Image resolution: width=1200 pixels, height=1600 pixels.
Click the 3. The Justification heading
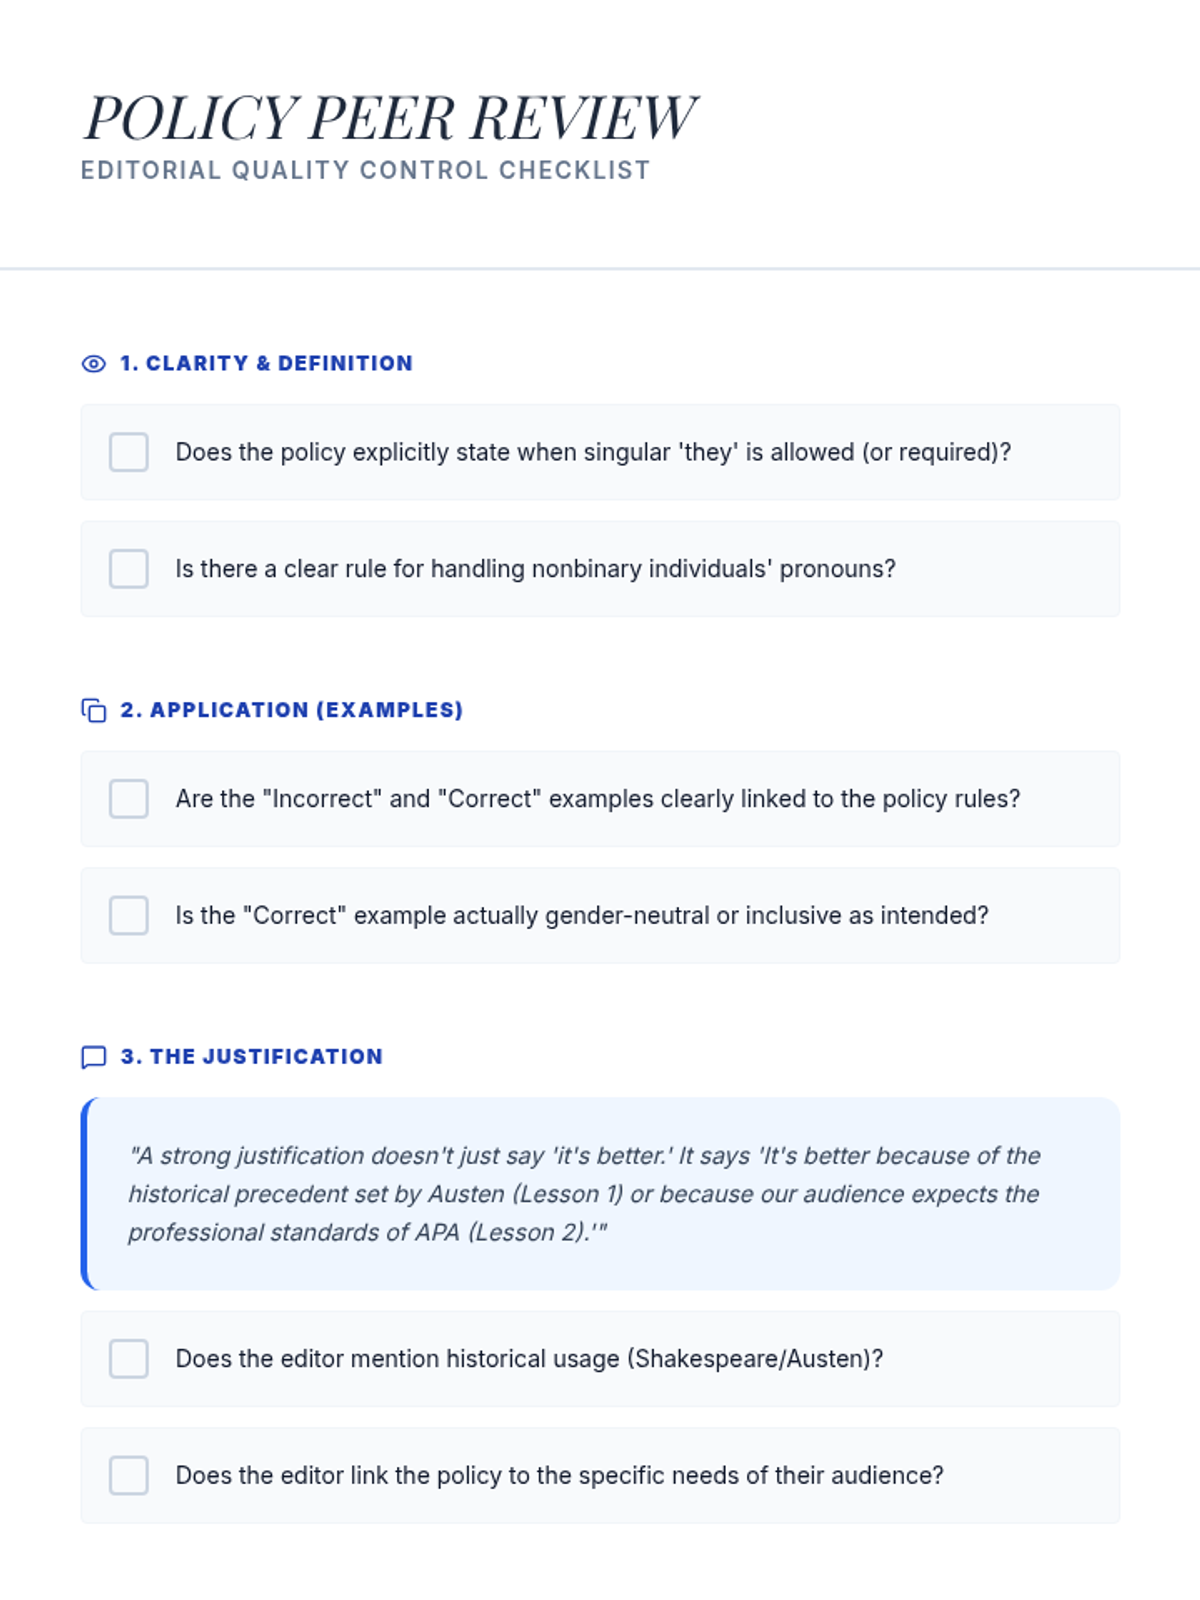(251, 1057)
